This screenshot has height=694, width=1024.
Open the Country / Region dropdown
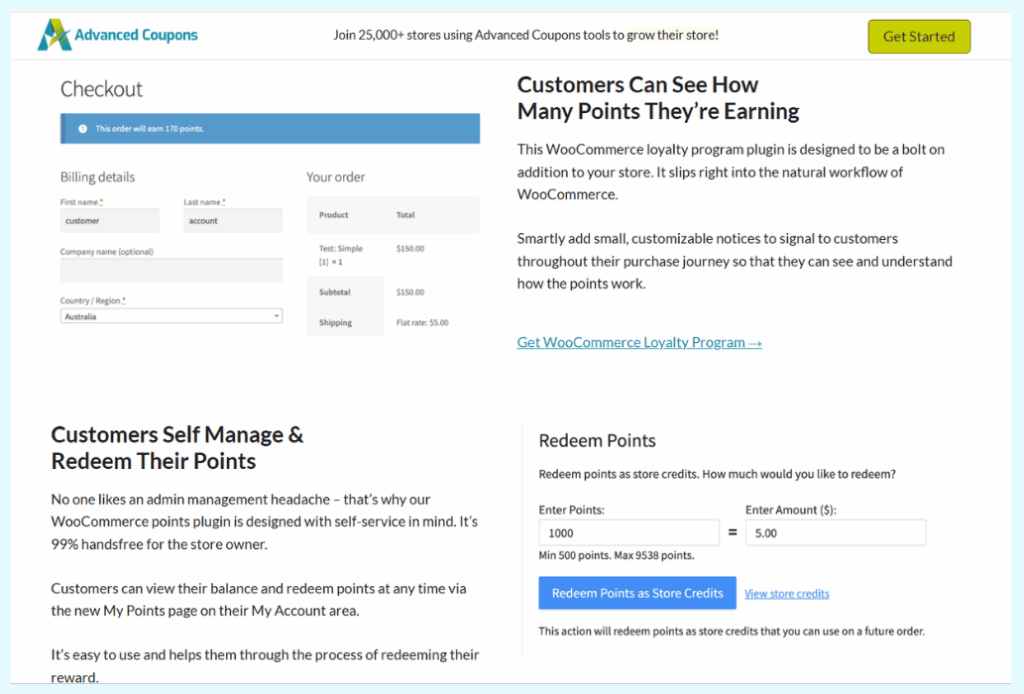170,315
